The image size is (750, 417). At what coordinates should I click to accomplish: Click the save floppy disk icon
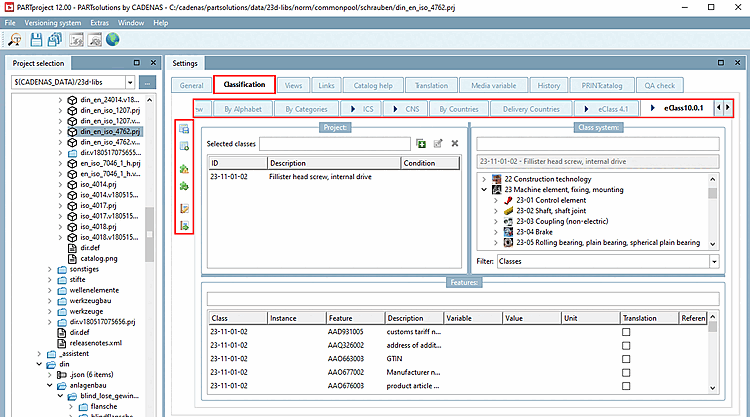36,40
